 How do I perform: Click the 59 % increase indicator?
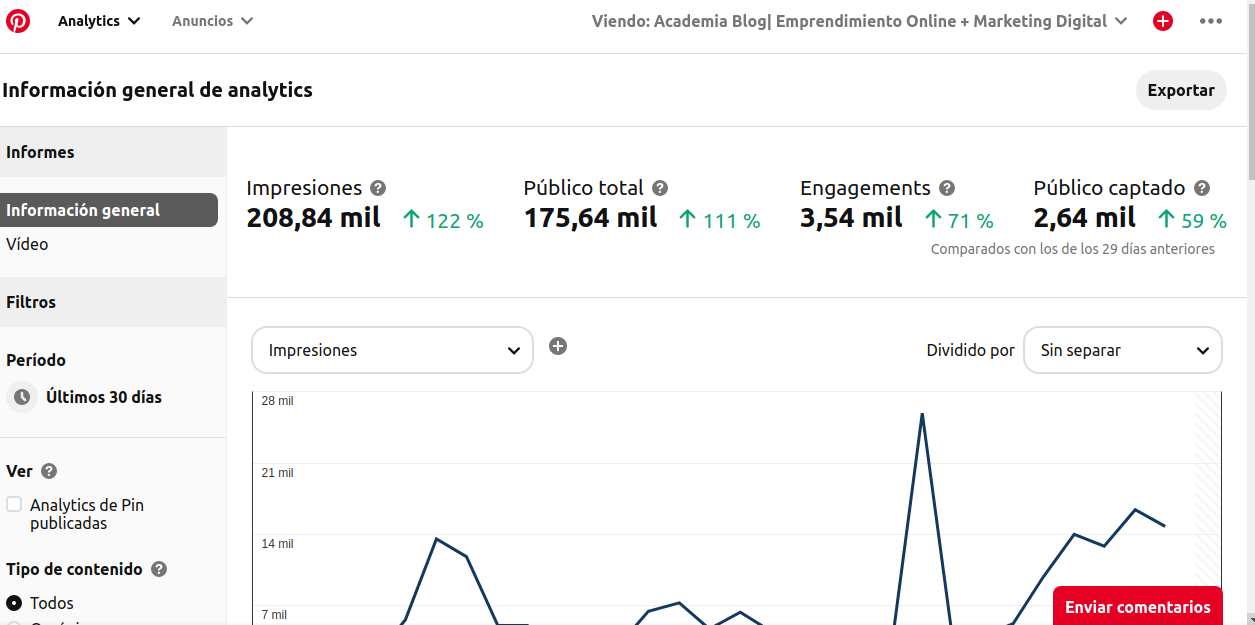(x=1192, y=220)
